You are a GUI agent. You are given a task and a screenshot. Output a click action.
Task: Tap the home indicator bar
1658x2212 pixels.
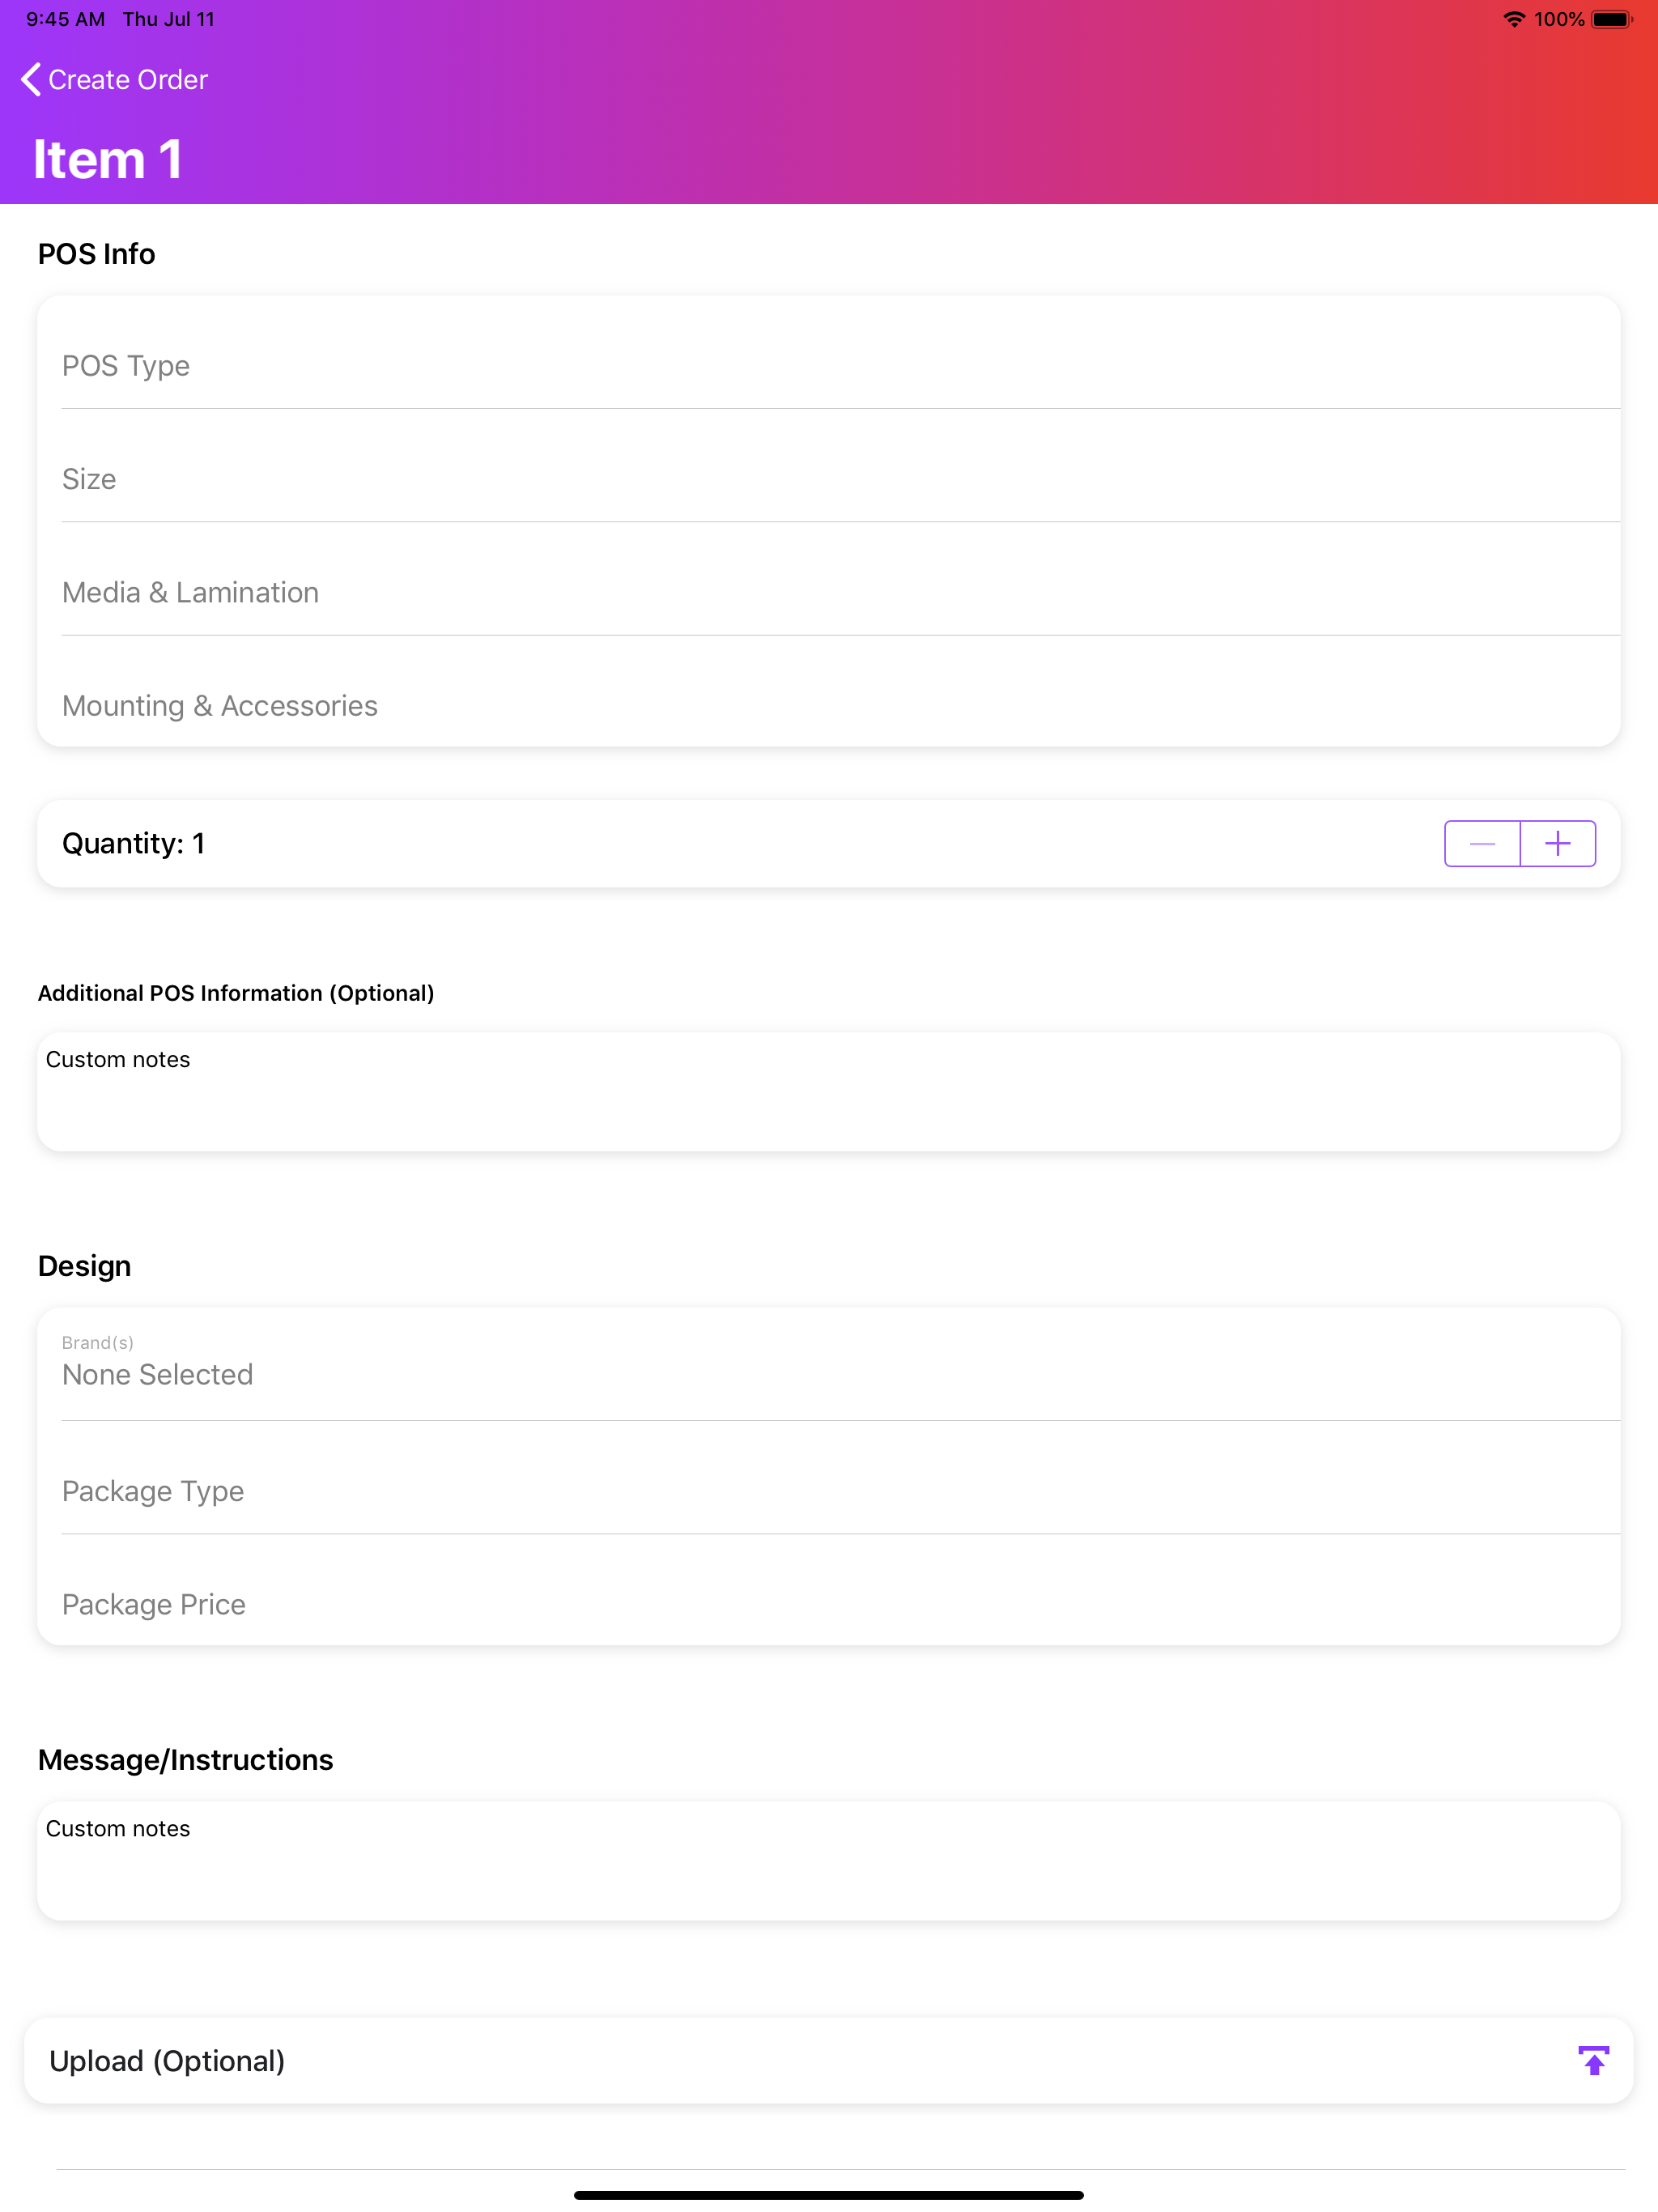[829, 2195]
